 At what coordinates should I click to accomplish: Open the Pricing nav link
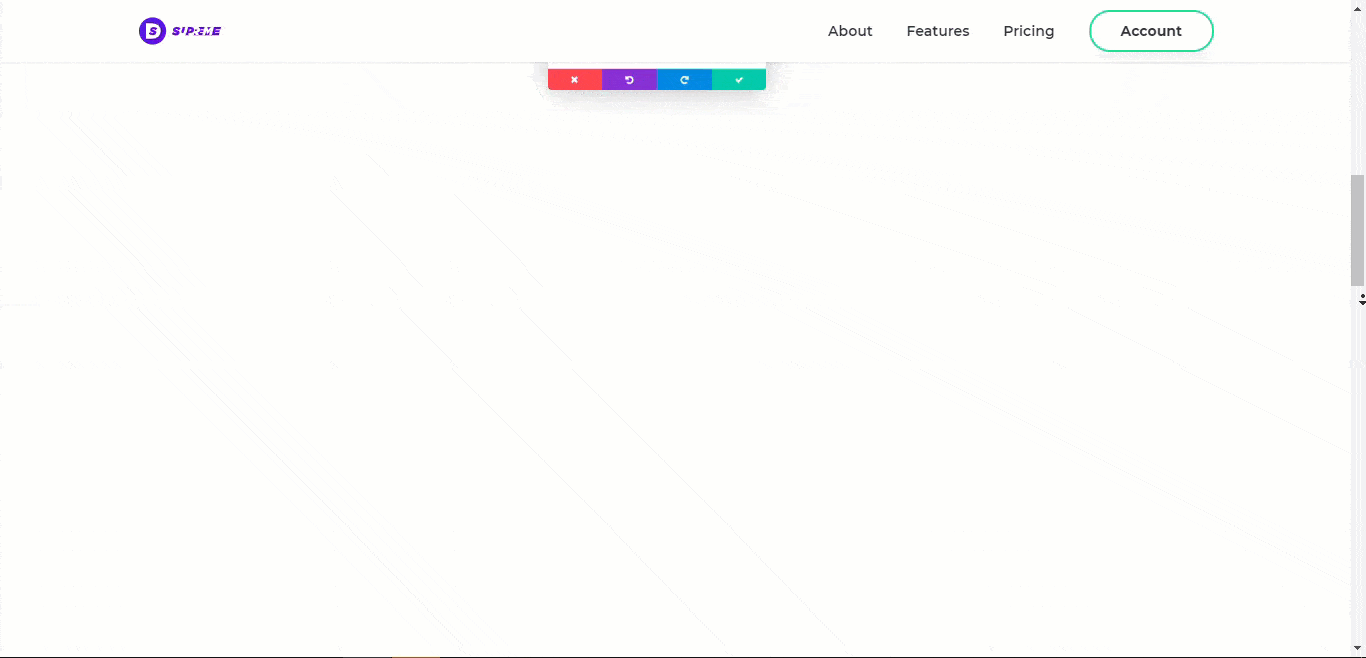point(1028,31)
